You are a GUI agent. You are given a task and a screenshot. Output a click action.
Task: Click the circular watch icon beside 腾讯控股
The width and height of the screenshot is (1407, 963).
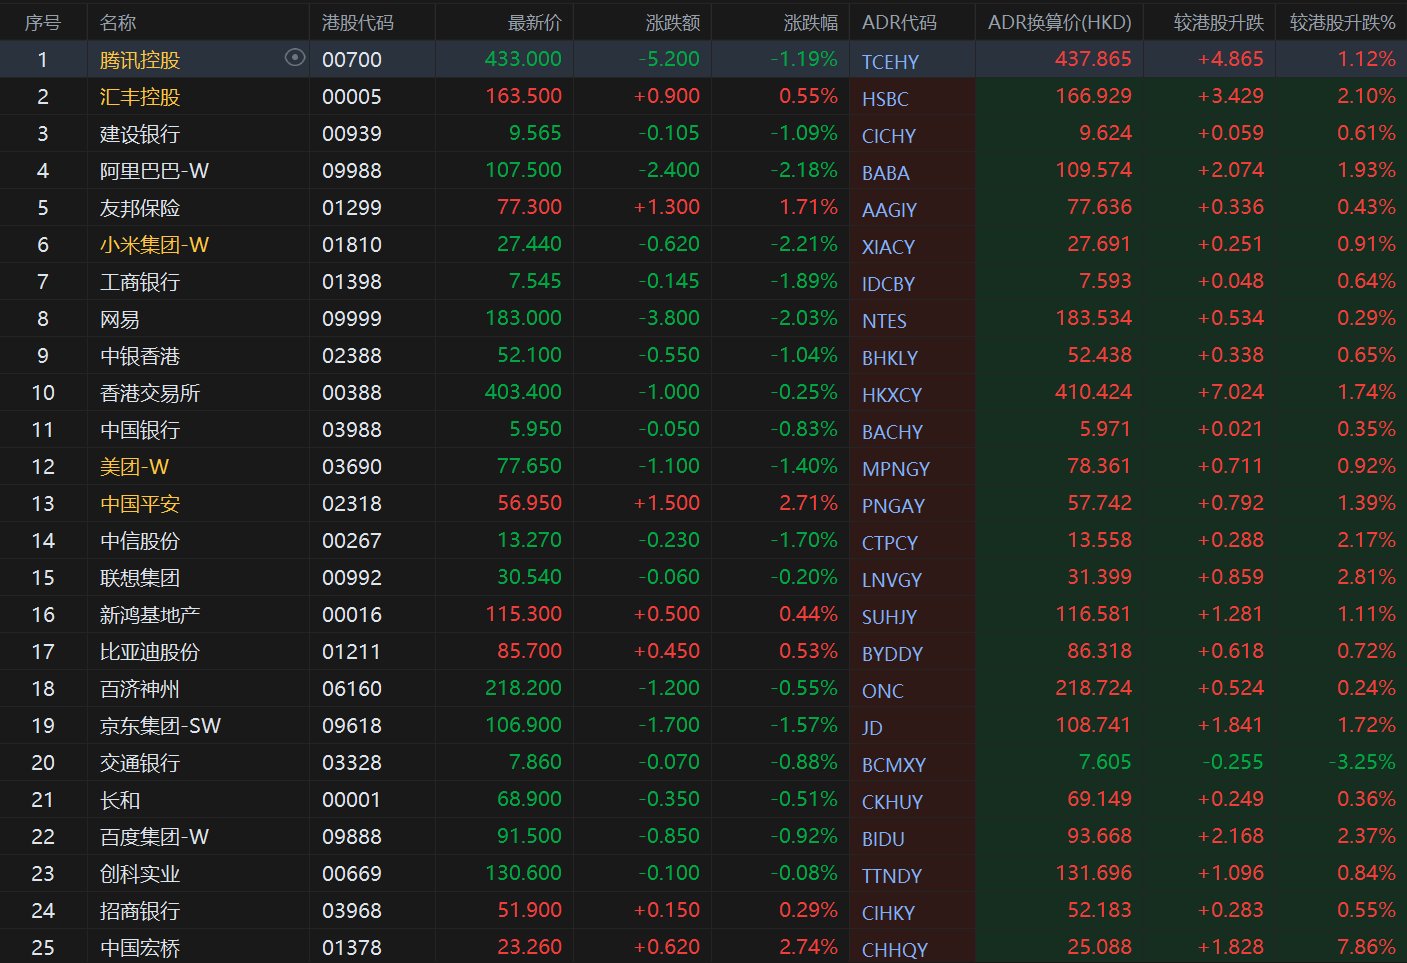[x=294, y=58]
